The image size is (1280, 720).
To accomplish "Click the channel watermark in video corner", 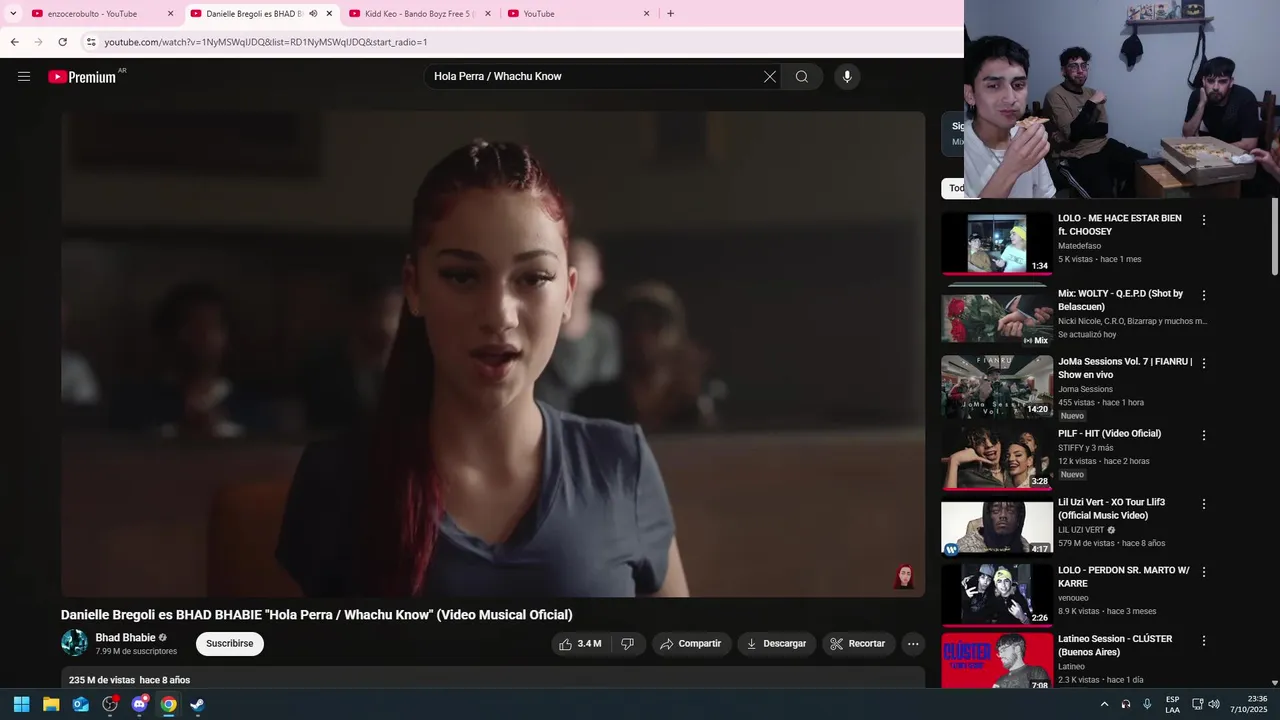I will (904, 576).
